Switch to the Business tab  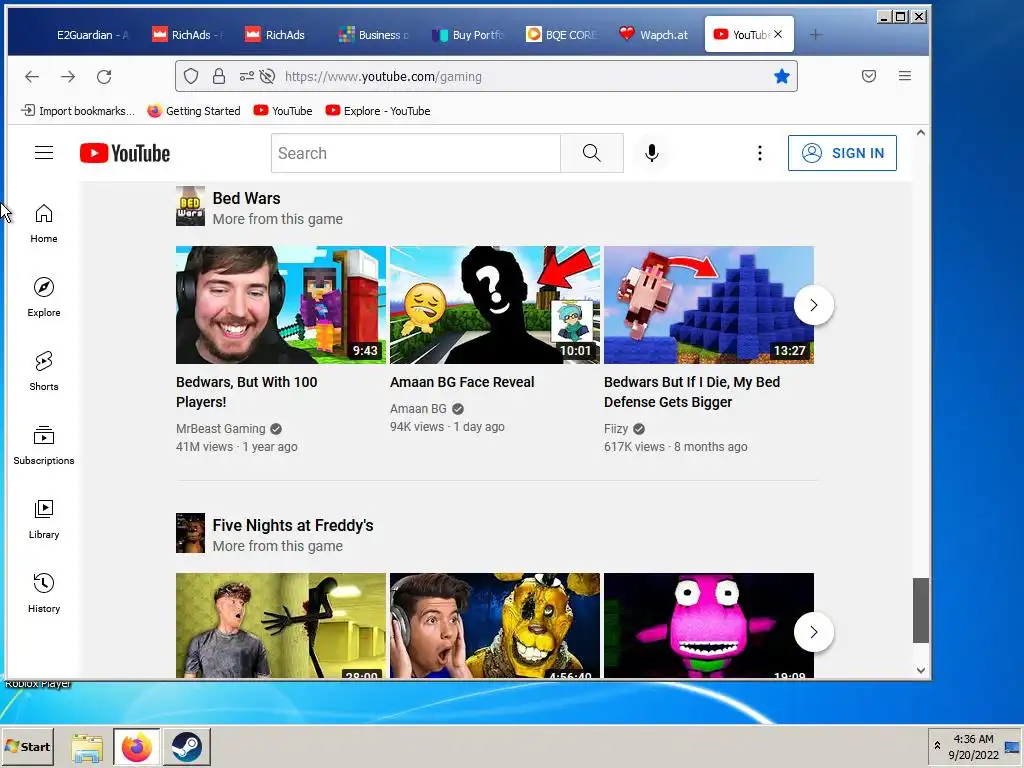376,35
